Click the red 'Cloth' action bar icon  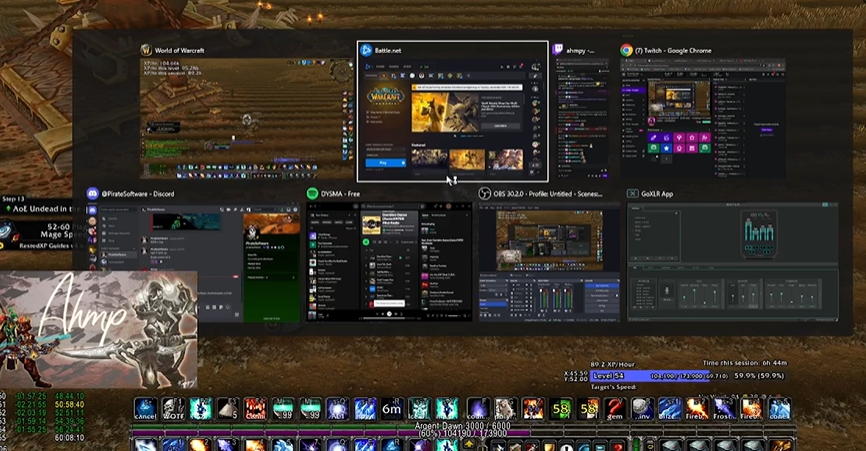(x=255, y=408)
